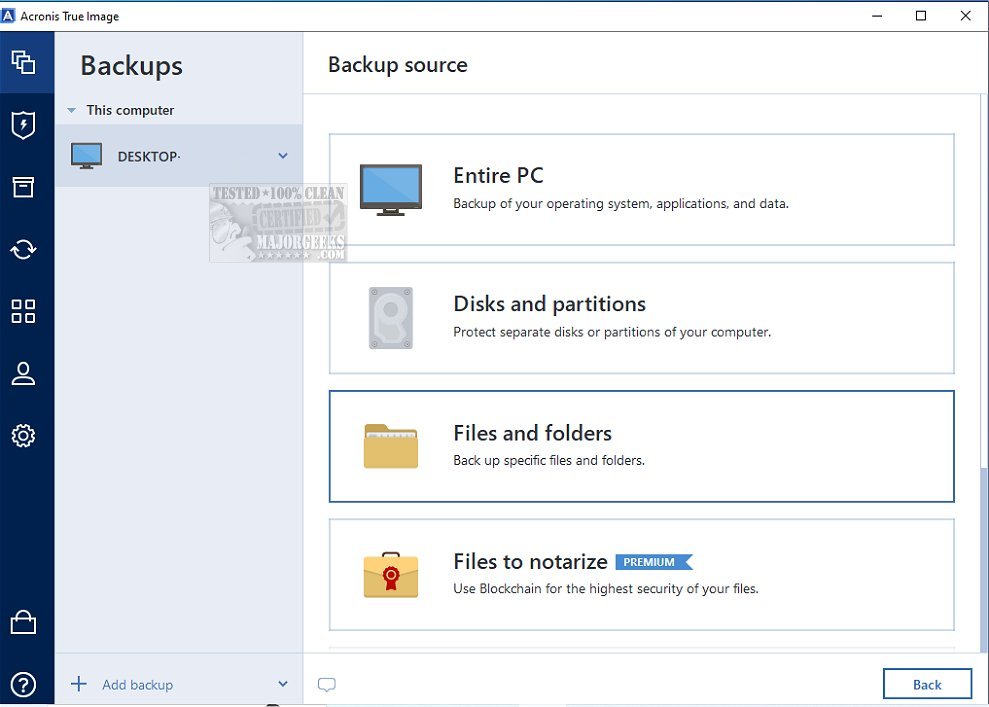
Task: Click the Files and folders folder icon
Action: pos(390,446)
